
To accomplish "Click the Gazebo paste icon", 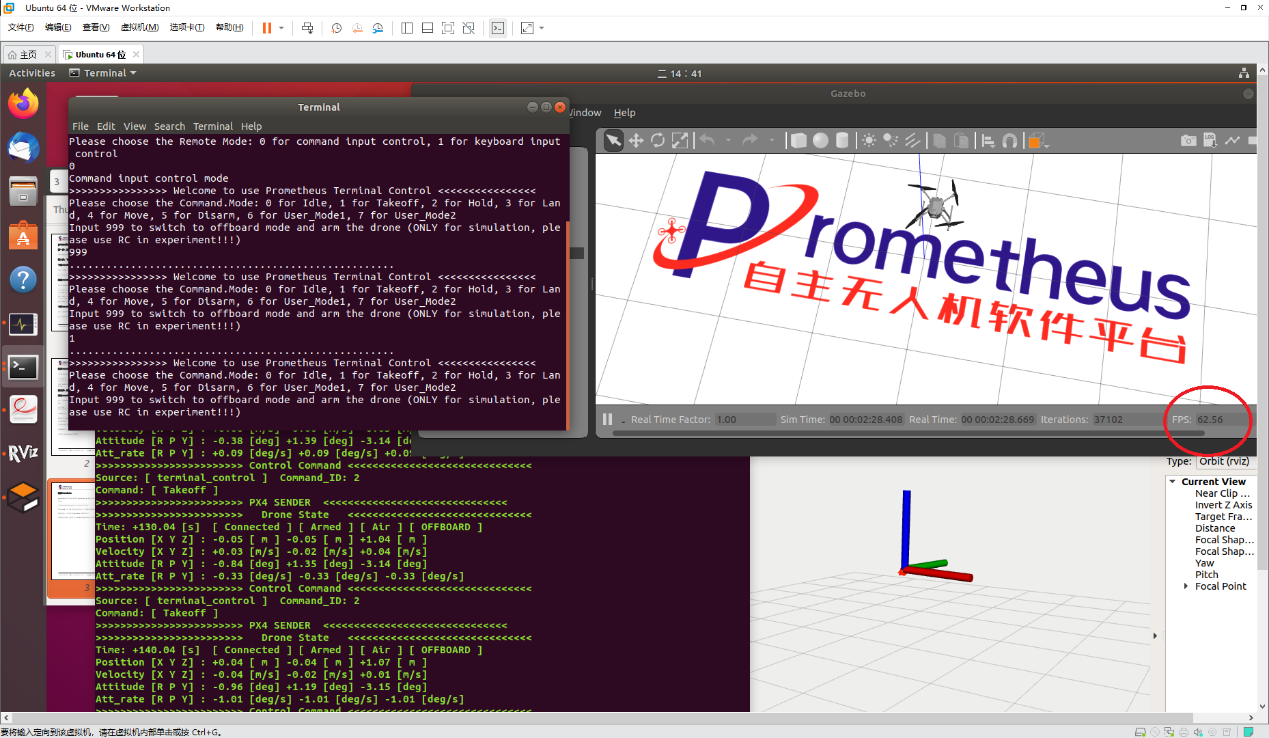I will tap(961, 141).
